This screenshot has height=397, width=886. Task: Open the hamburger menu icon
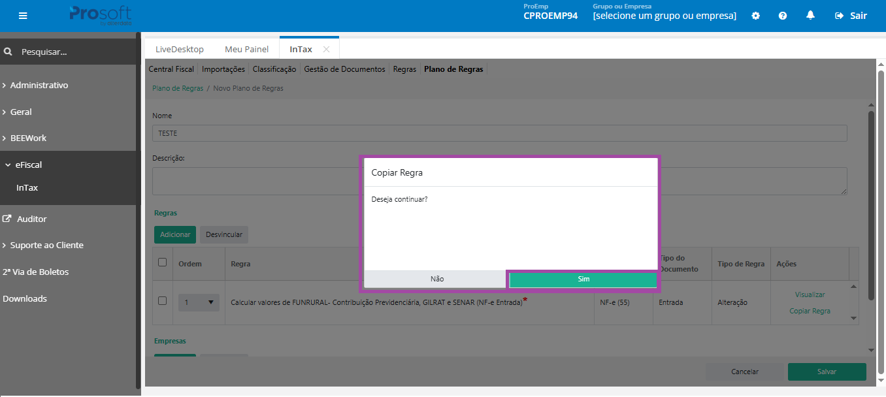tap(23, 16)
